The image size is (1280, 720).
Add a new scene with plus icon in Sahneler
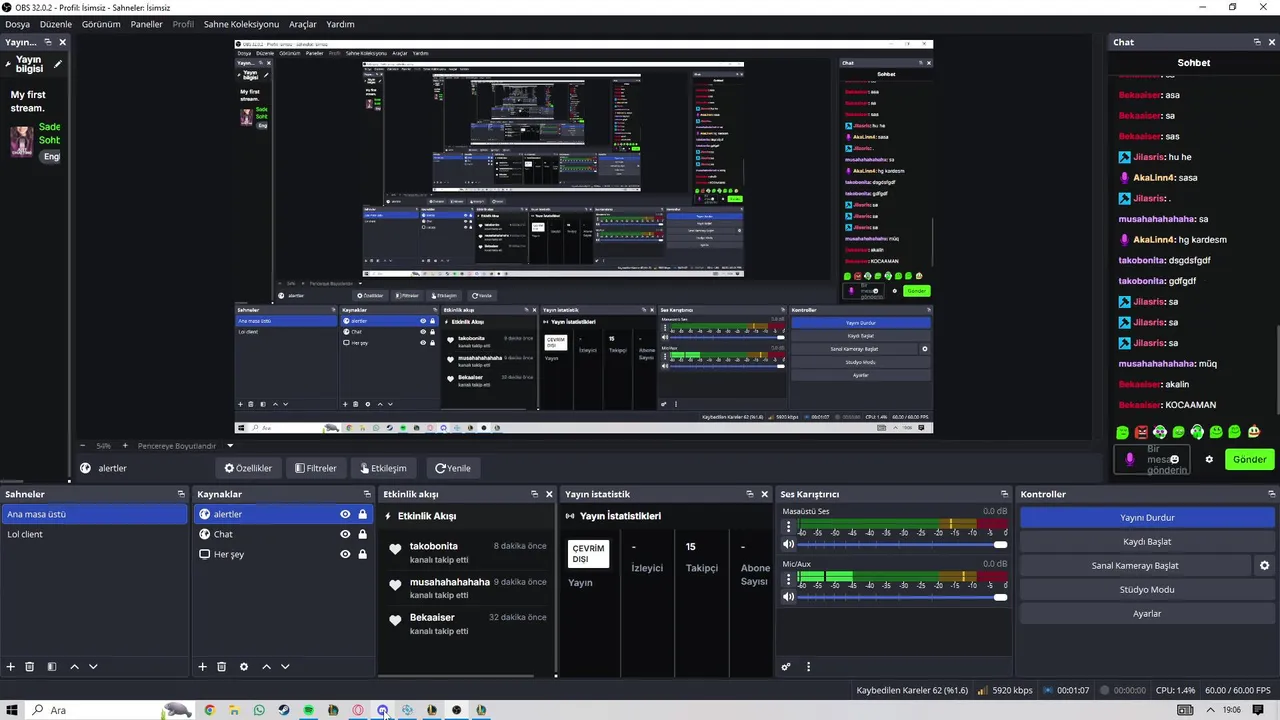11,667
